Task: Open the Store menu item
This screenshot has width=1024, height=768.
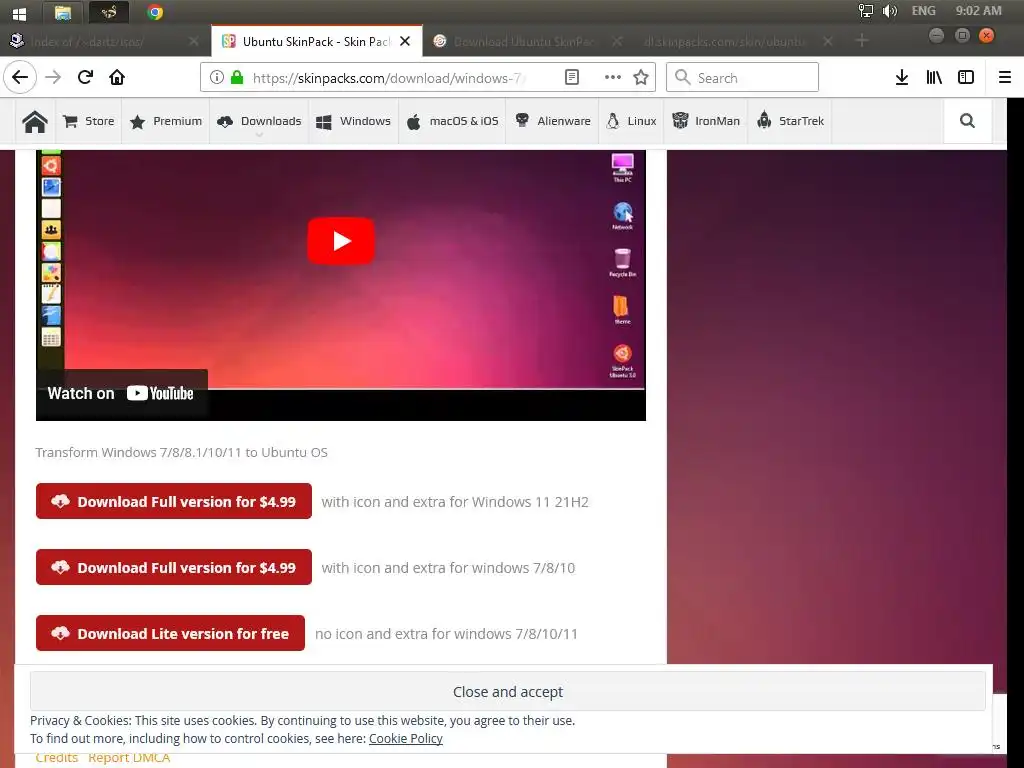Action: tap(89, 121)
